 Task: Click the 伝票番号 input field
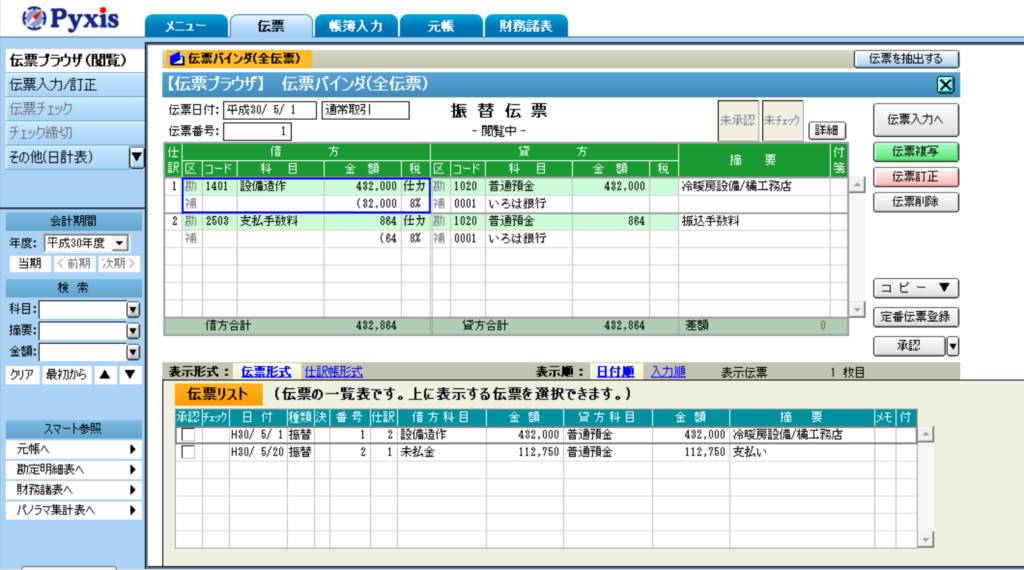point(257,131)
